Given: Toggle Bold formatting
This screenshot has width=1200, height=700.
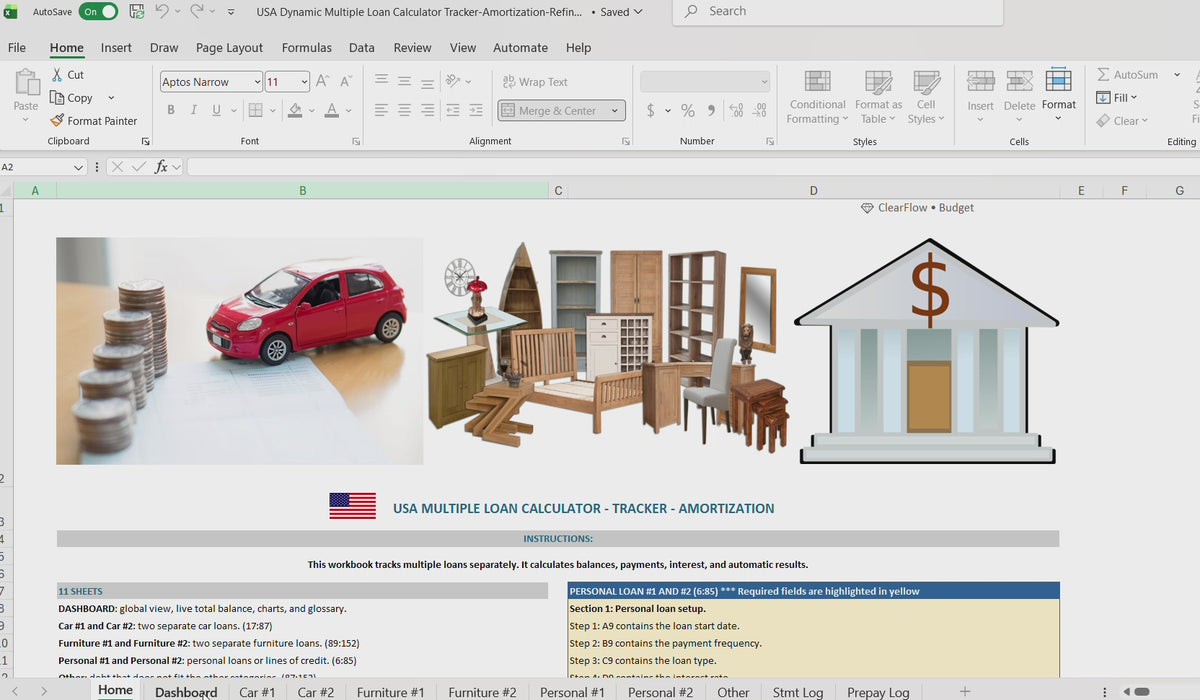Looking at the screenshot, I should (171, 110).
